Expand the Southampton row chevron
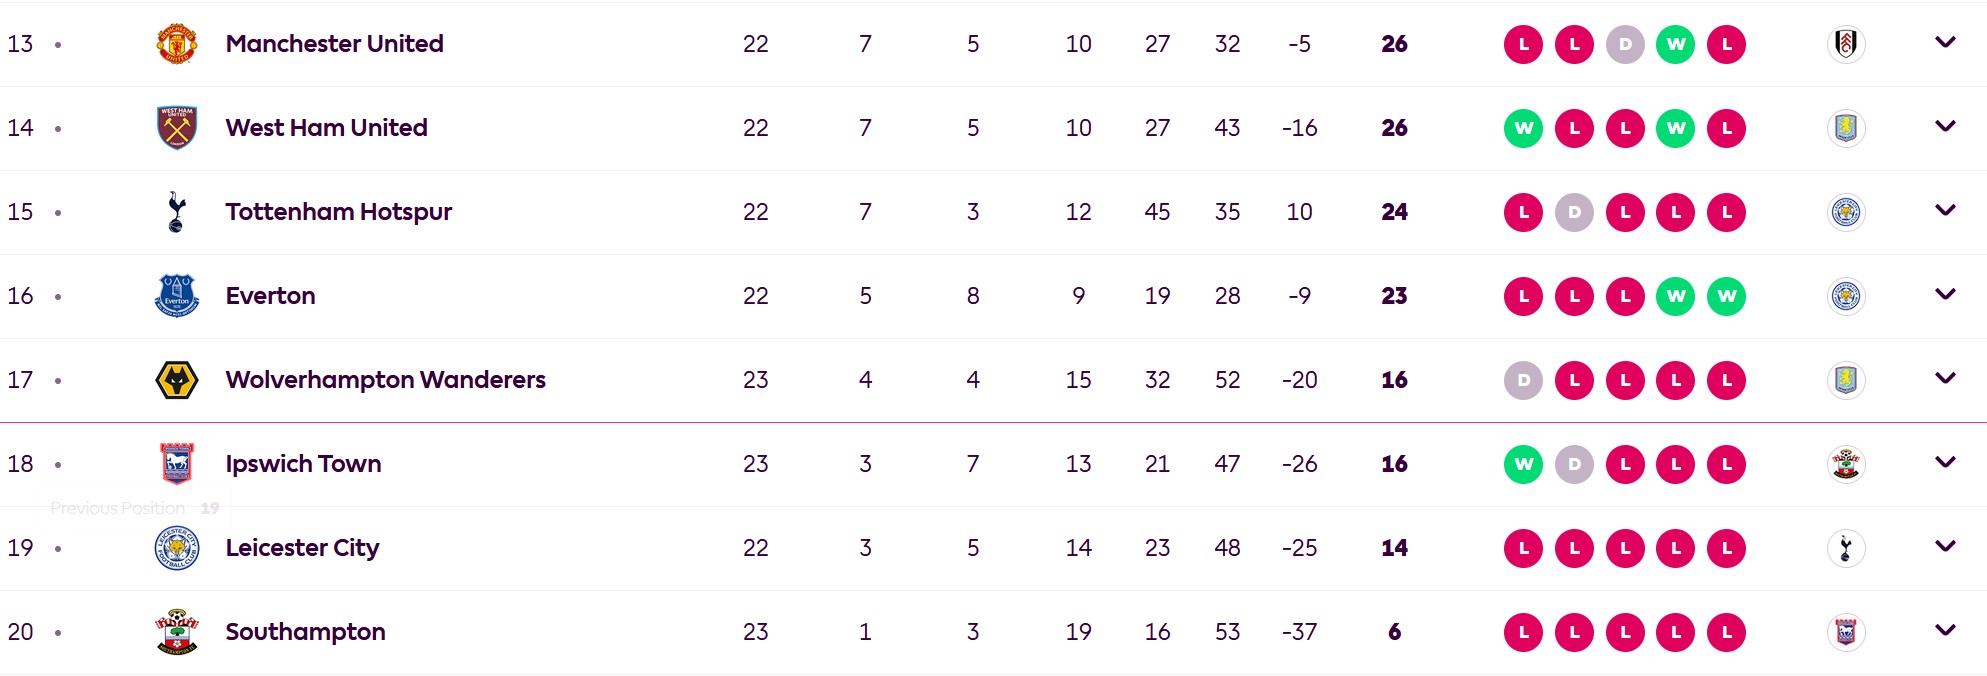This screenshot has width=1987, height=676. (x=1945, y=630)
